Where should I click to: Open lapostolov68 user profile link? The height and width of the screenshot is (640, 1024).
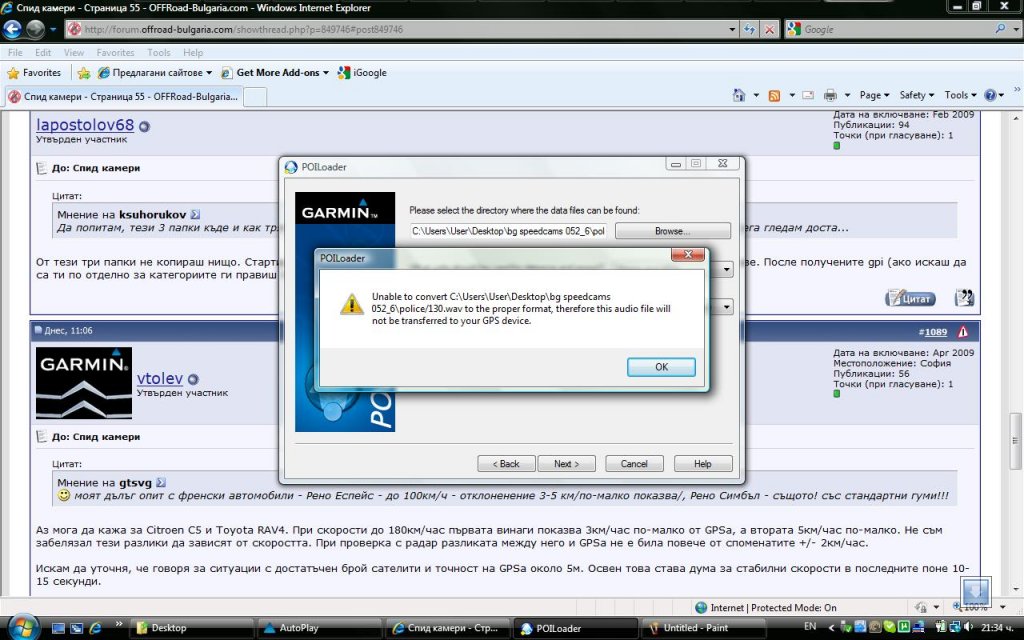coord(85,125)
